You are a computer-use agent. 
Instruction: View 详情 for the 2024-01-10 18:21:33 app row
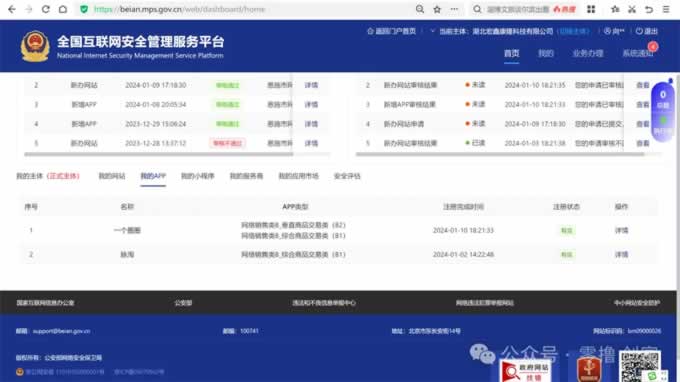[x=621, y=230]
